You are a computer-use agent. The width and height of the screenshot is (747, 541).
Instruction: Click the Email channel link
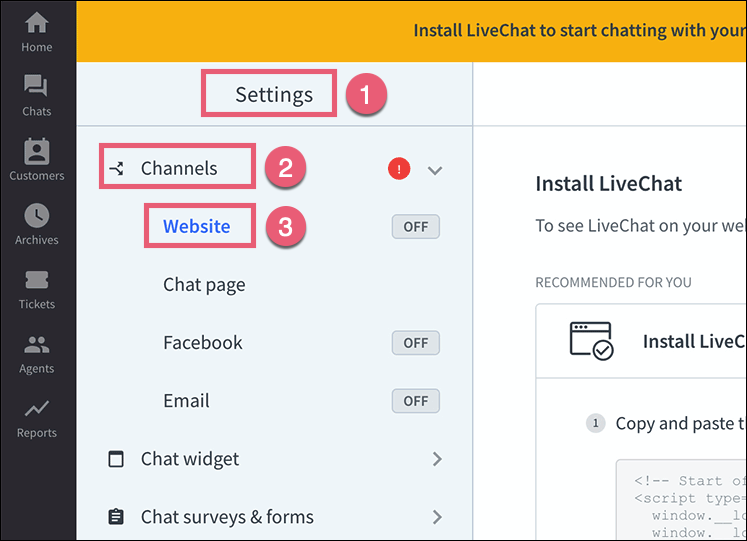[187, 401]
